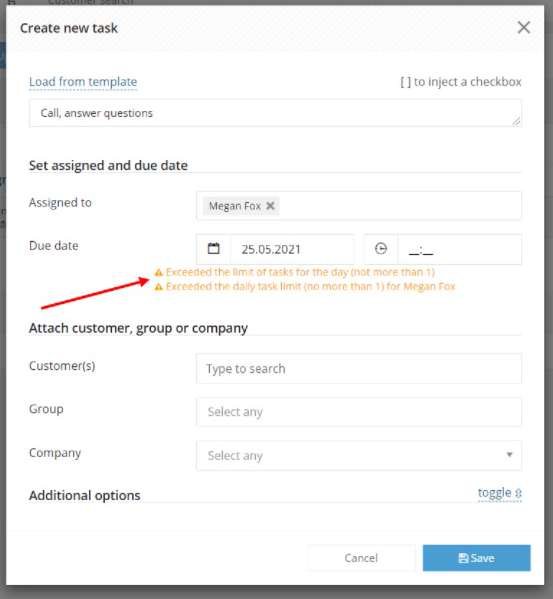553x599 pixels.
Task: Click the due time input field
Action: [459, 249]
